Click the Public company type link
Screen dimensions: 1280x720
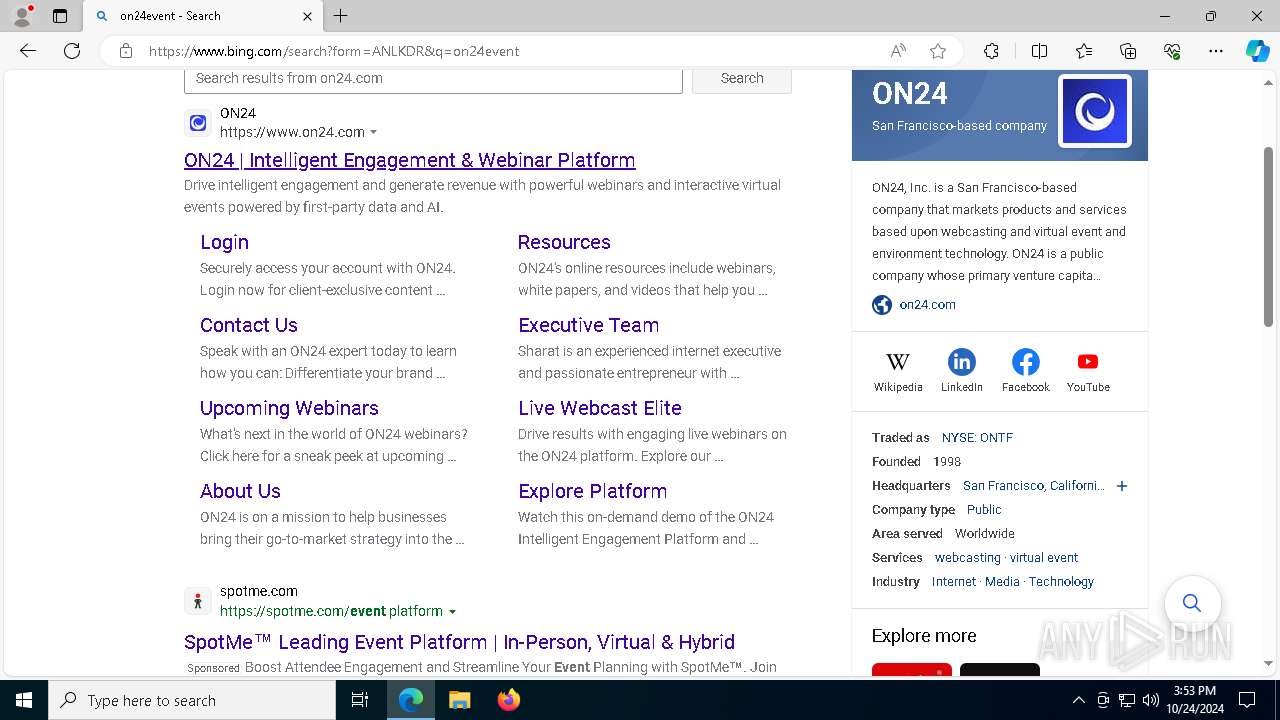pos(984,510)
